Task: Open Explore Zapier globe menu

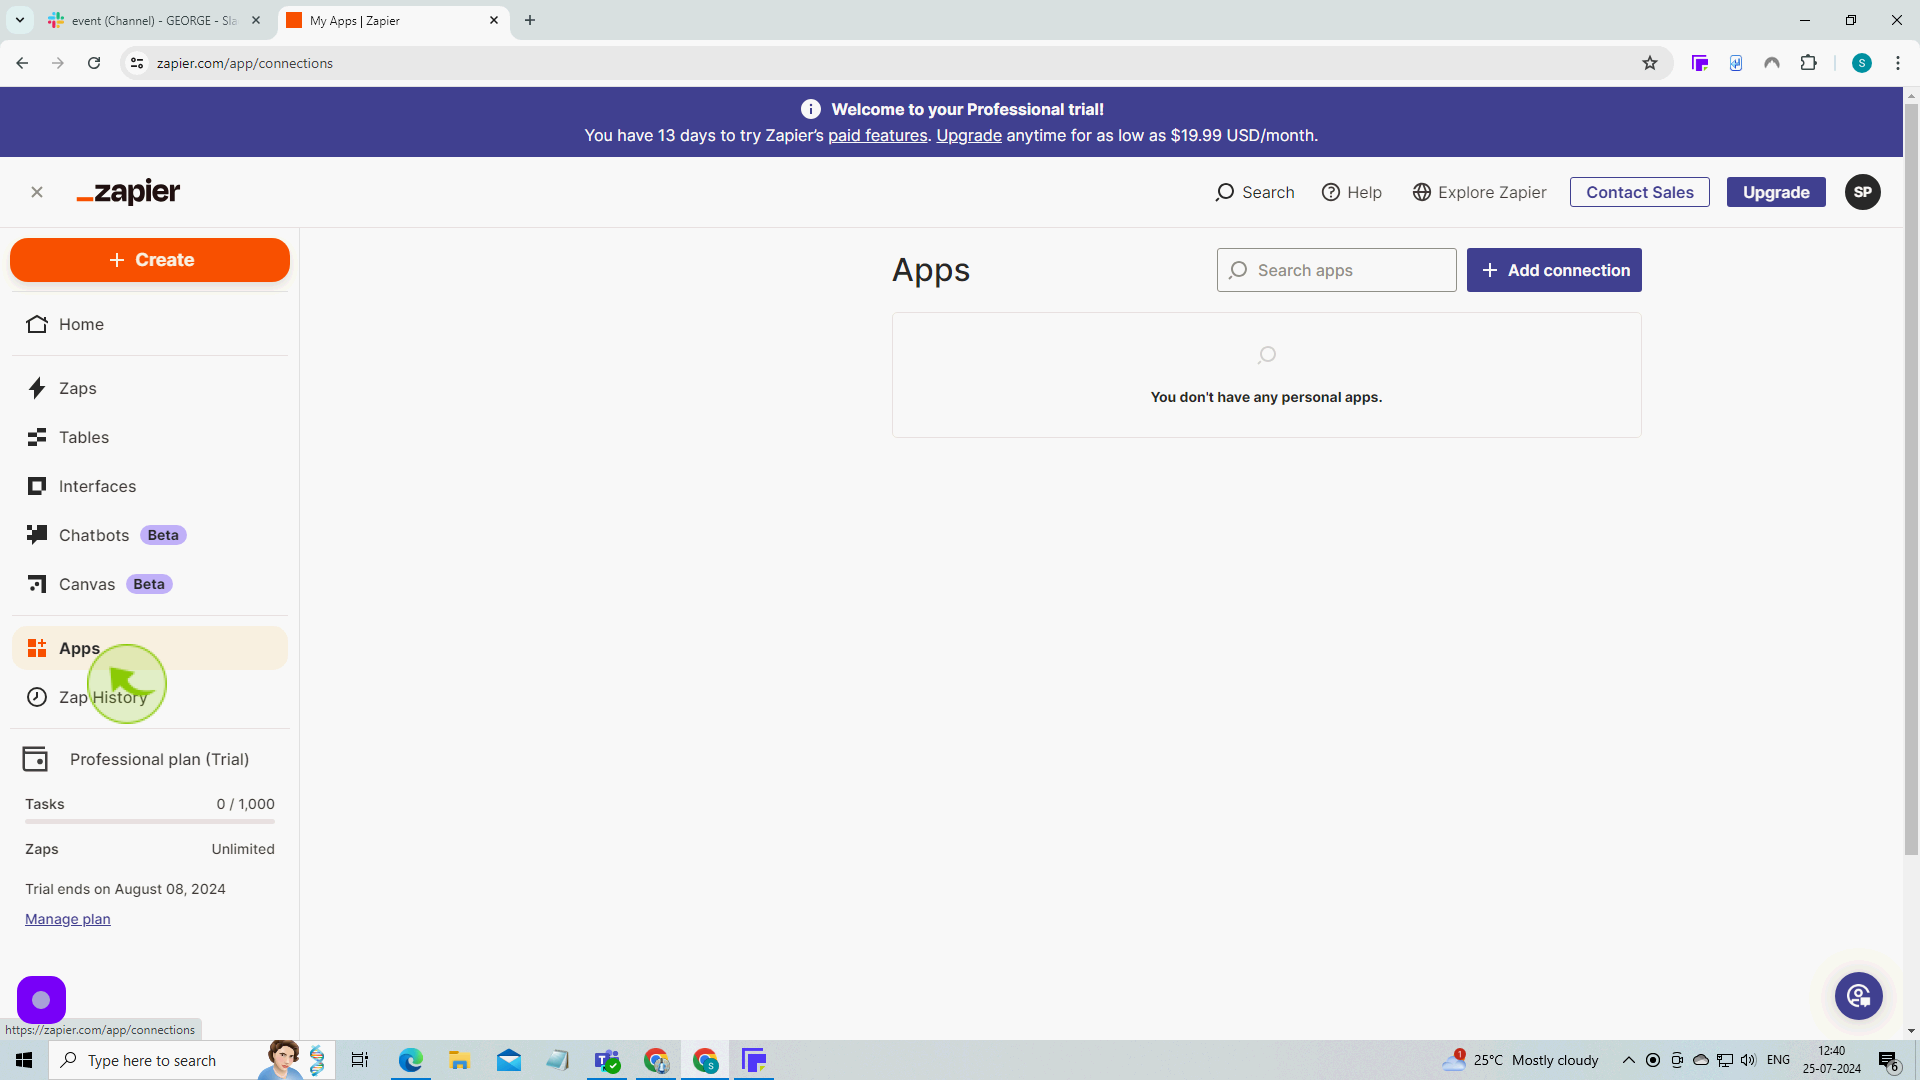Action: [x=1479, y=192]
